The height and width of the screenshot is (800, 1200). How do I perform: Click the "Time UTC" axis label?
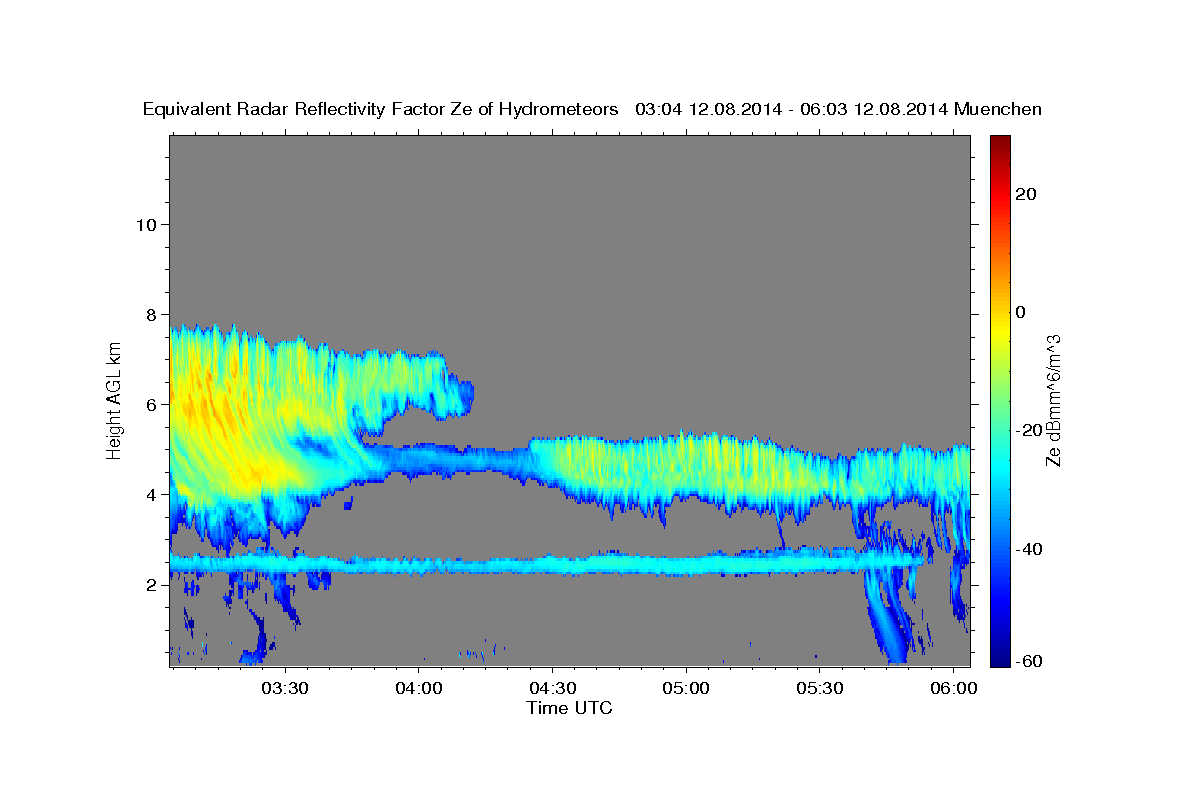569,708
